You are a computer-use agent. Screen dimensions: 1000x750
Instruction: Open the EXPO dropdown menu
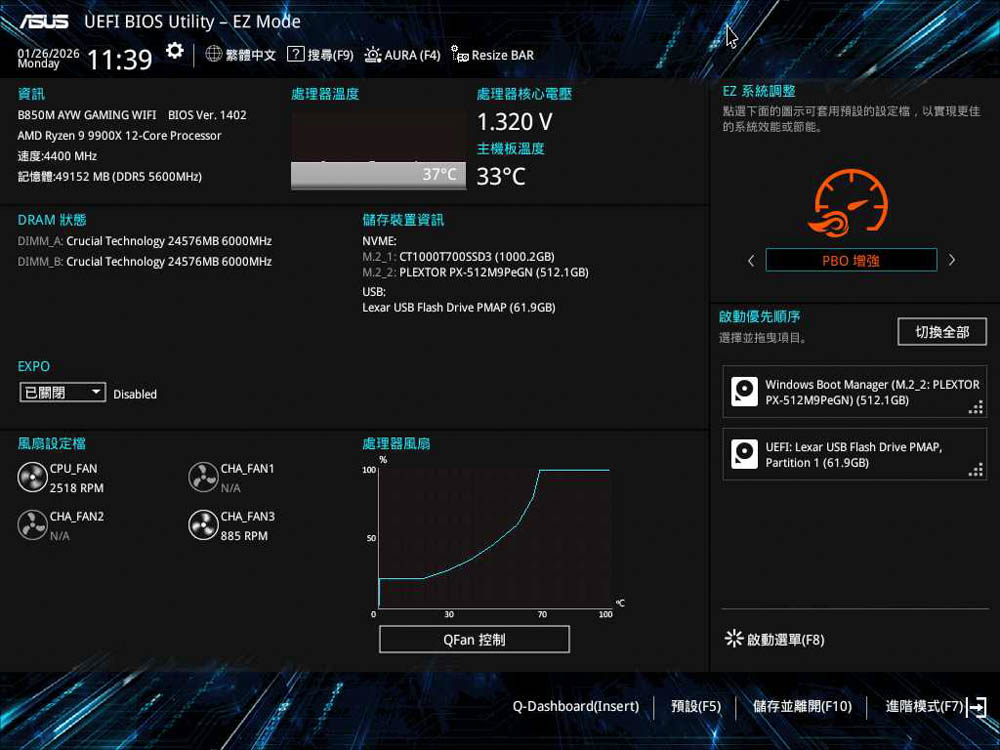(63, 393)
